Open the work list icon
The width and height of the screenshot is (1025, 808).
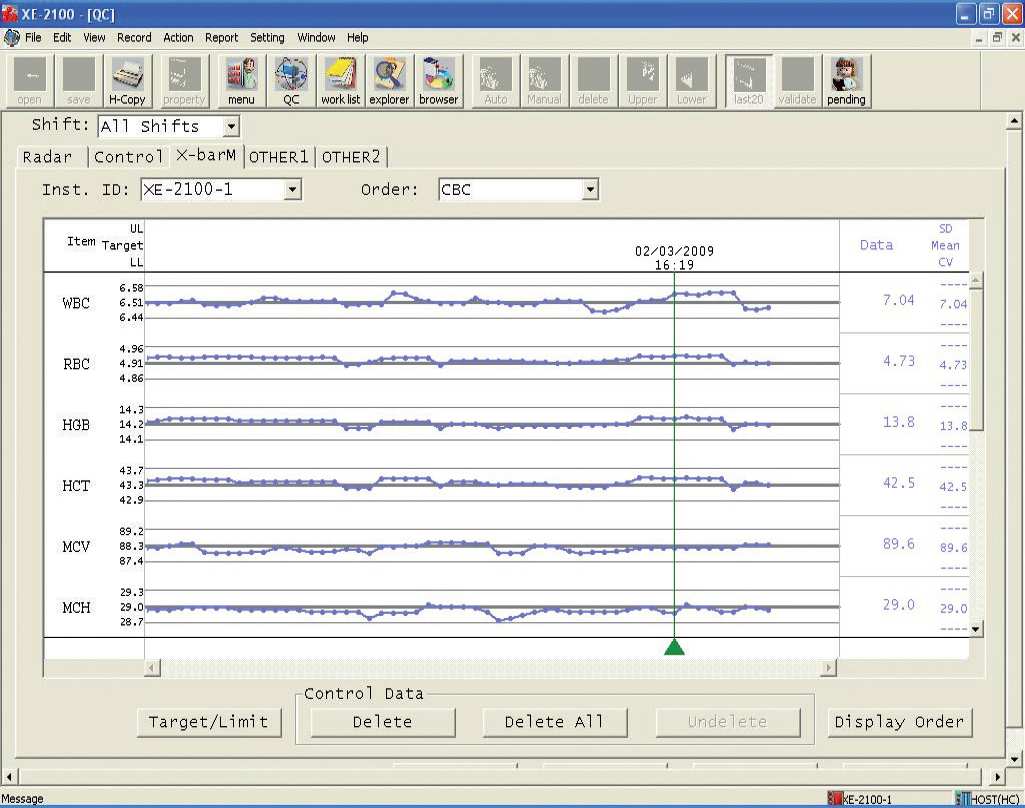point(340,81)
